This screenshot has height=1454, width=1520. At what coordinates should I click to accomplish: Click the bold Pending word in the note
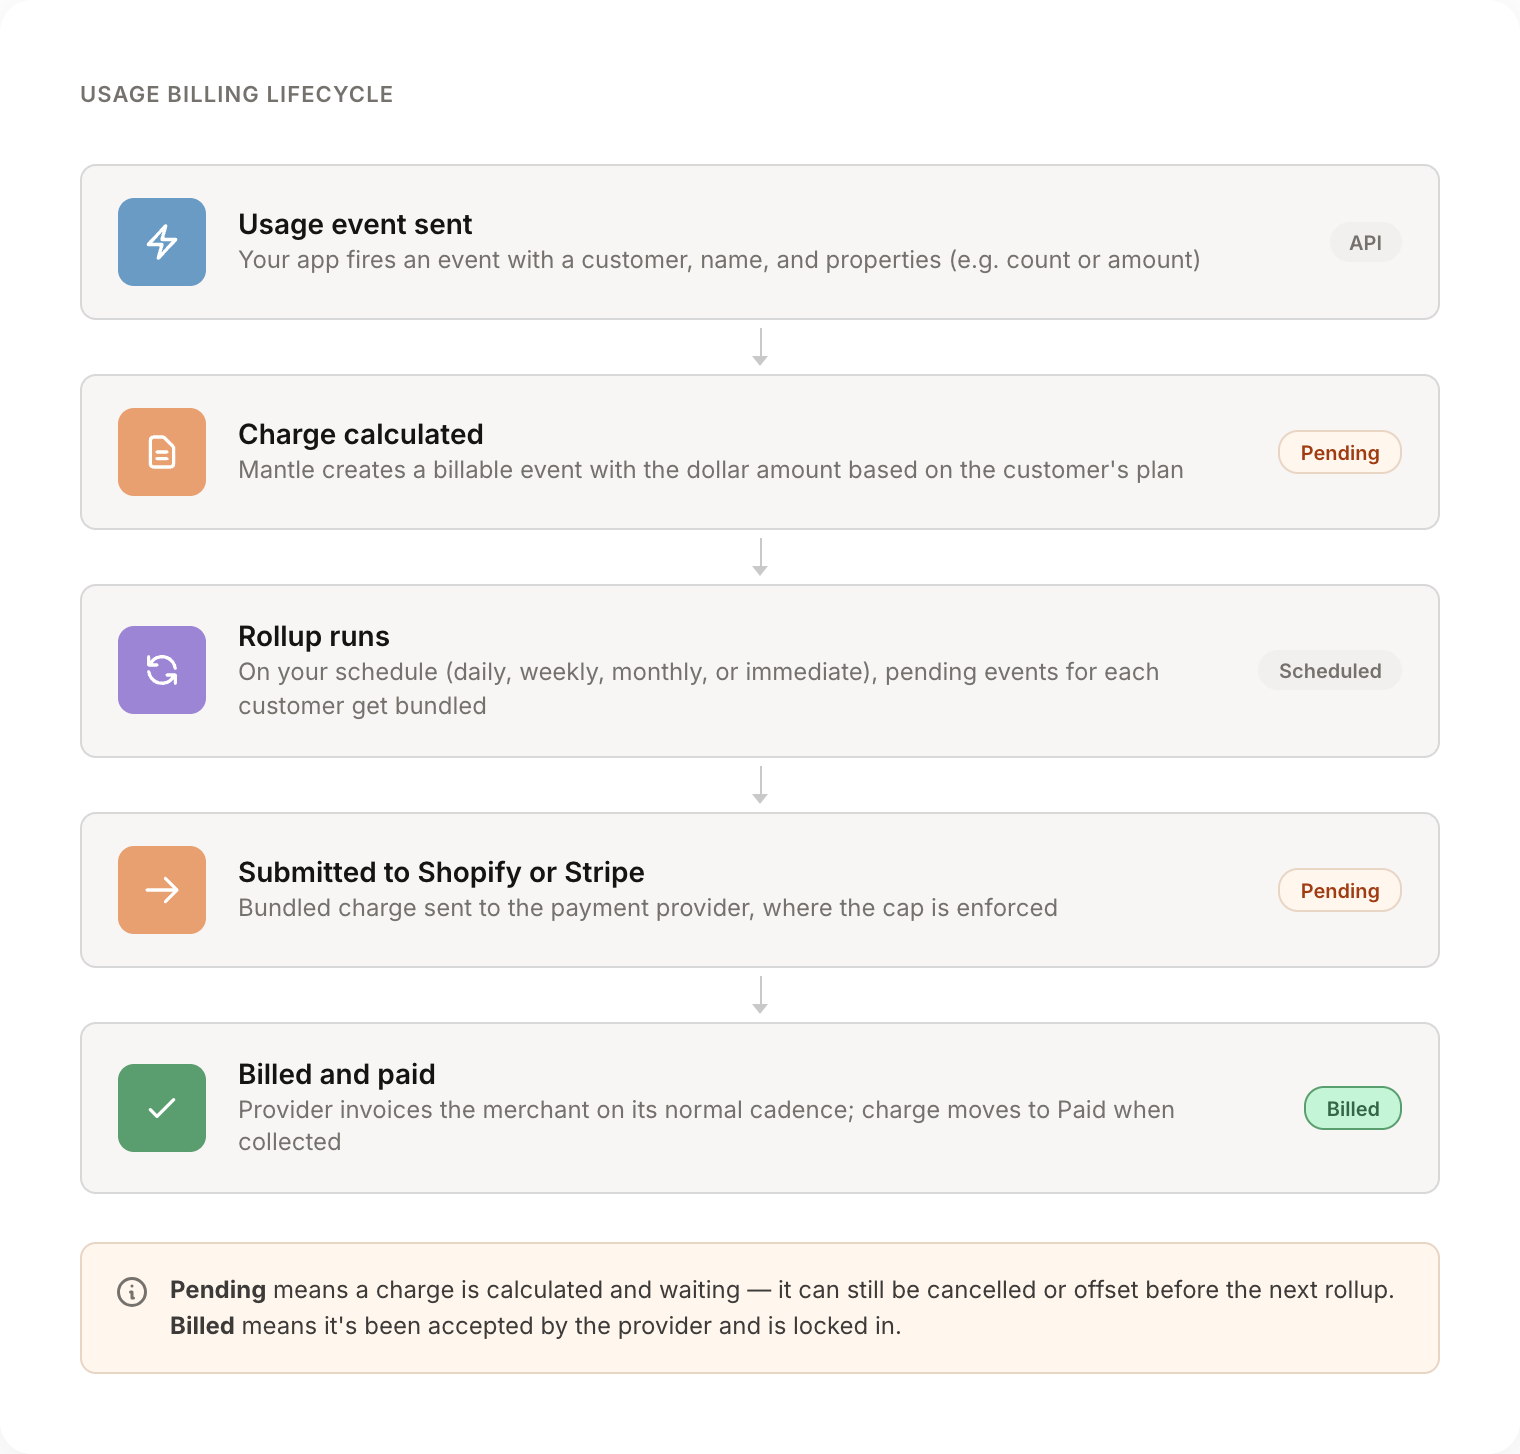point(218,1290)
